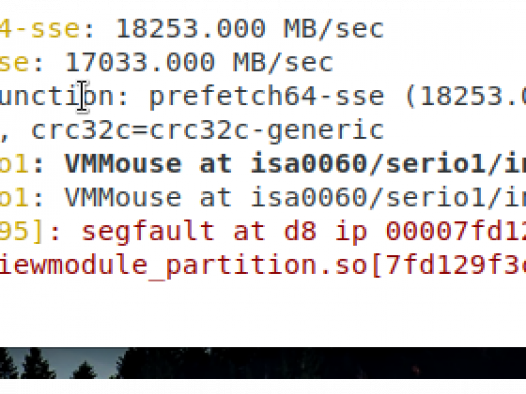
Task: Click the "iewmodule_partition.so" library name
Action: 183,266
